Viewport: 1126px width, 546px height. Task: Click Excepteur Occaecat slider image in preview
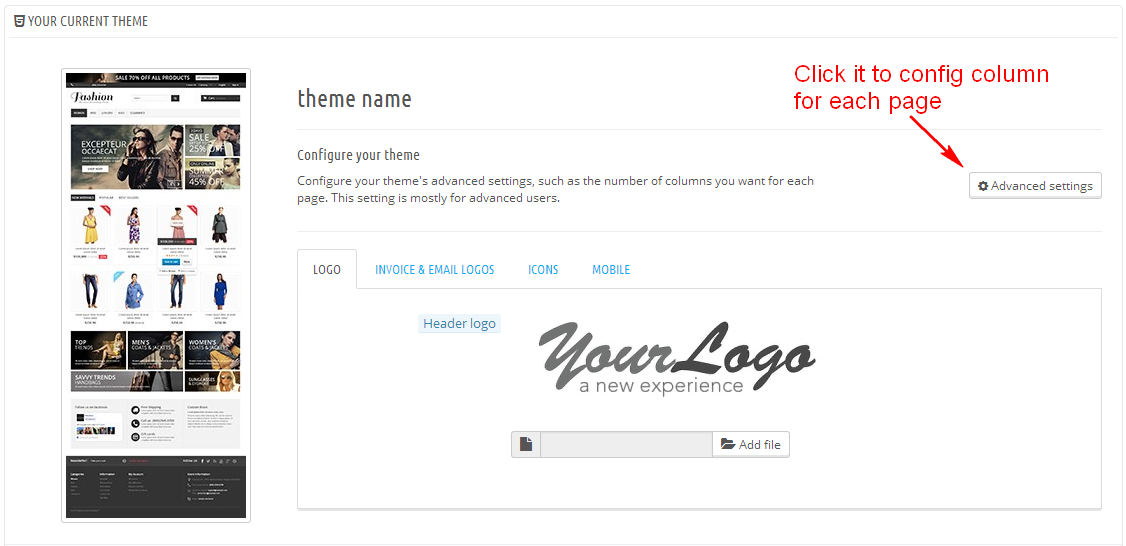point(128,157)
